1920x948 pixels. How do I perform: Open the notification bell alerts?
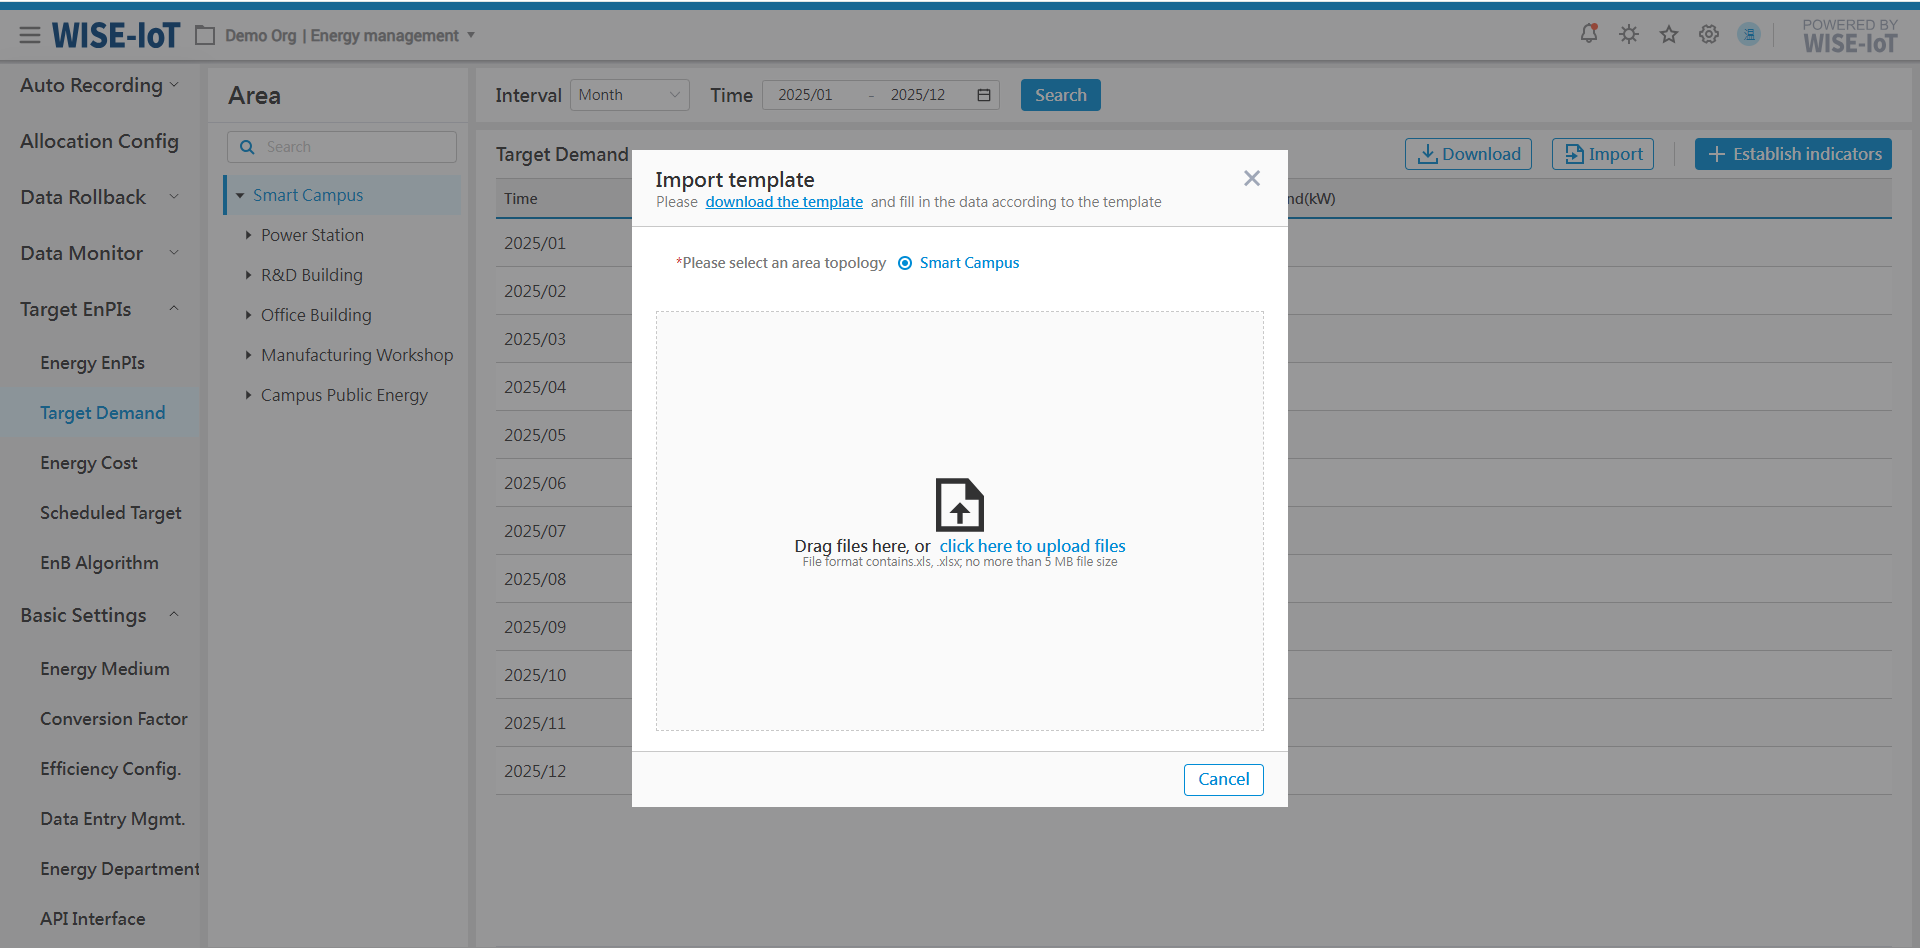pyautogui.click(x=1588, y=34)
